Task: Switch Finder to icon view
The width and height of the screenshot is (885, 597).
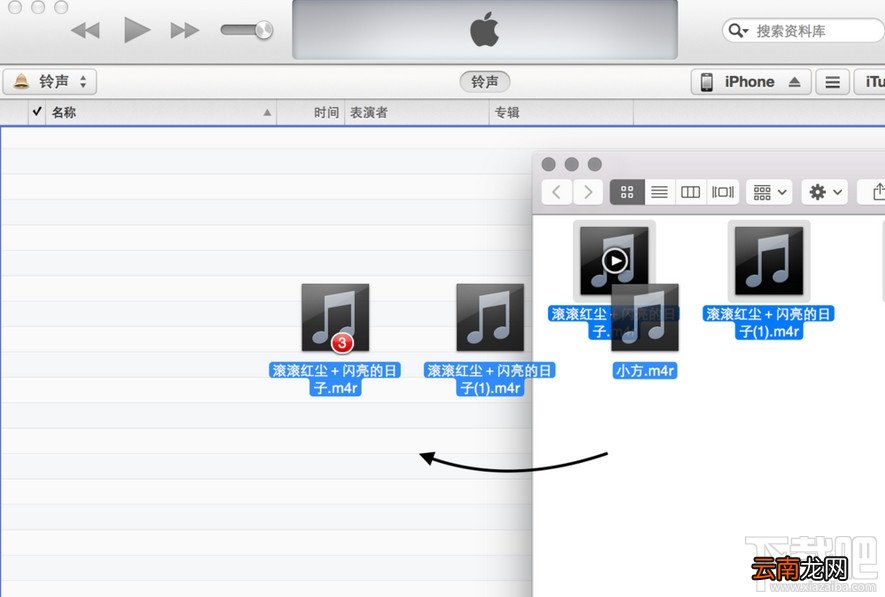Action: click(x=627, y=192)
